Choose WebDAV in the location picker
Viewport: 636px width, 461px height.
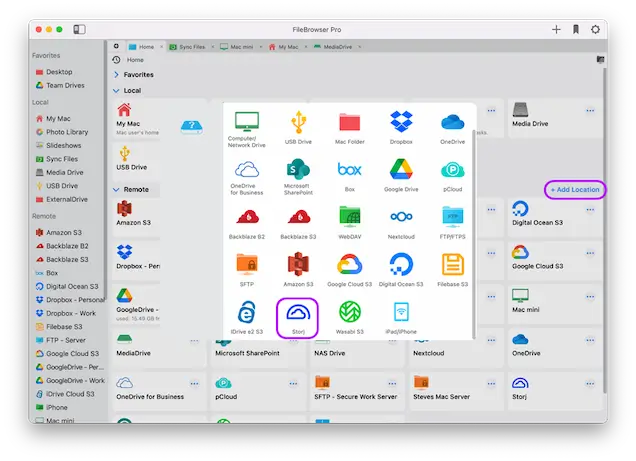pos(350,222)
